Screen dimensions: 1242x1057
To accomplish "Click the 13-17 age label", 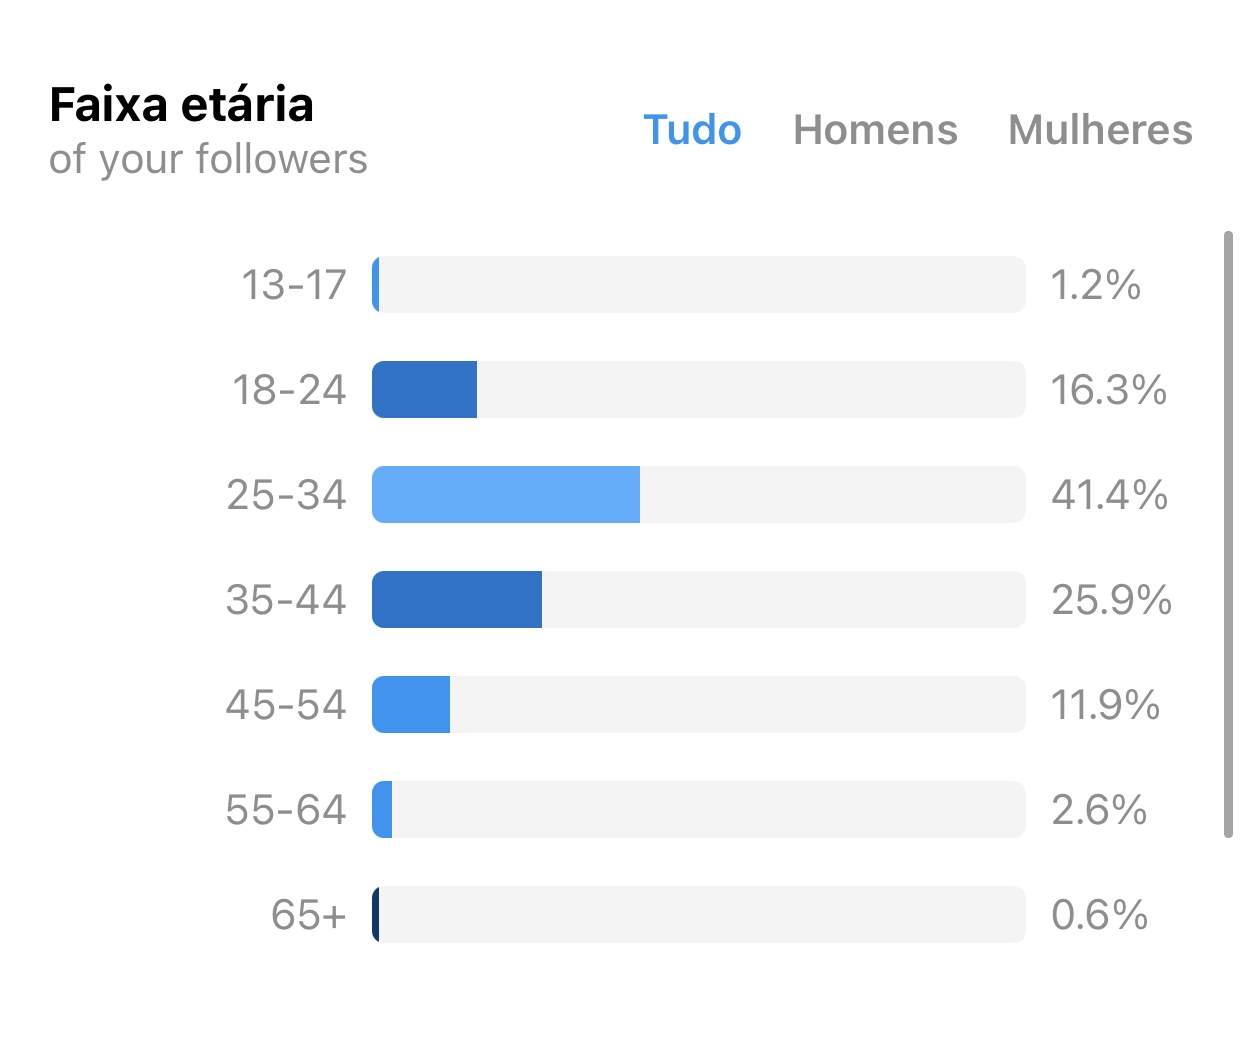I will tap(294, 285).
